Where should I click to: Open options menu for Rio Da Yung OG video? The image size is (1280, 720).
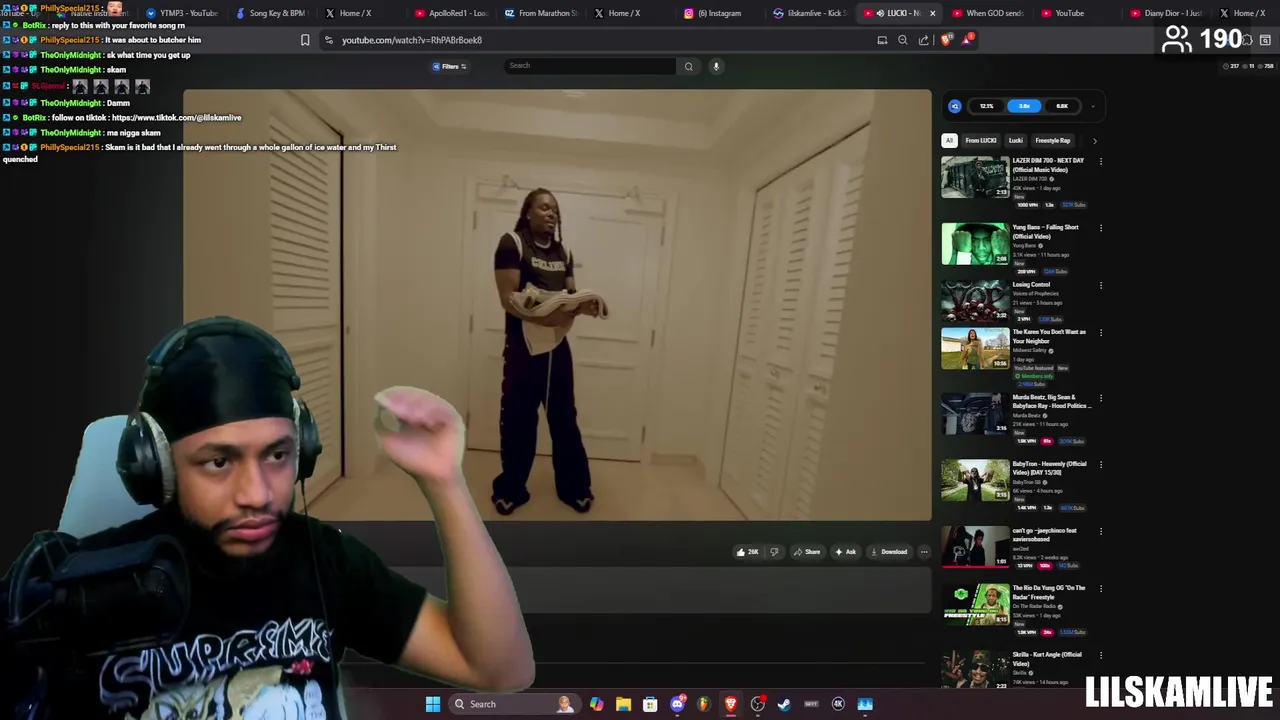(1101, 588)
